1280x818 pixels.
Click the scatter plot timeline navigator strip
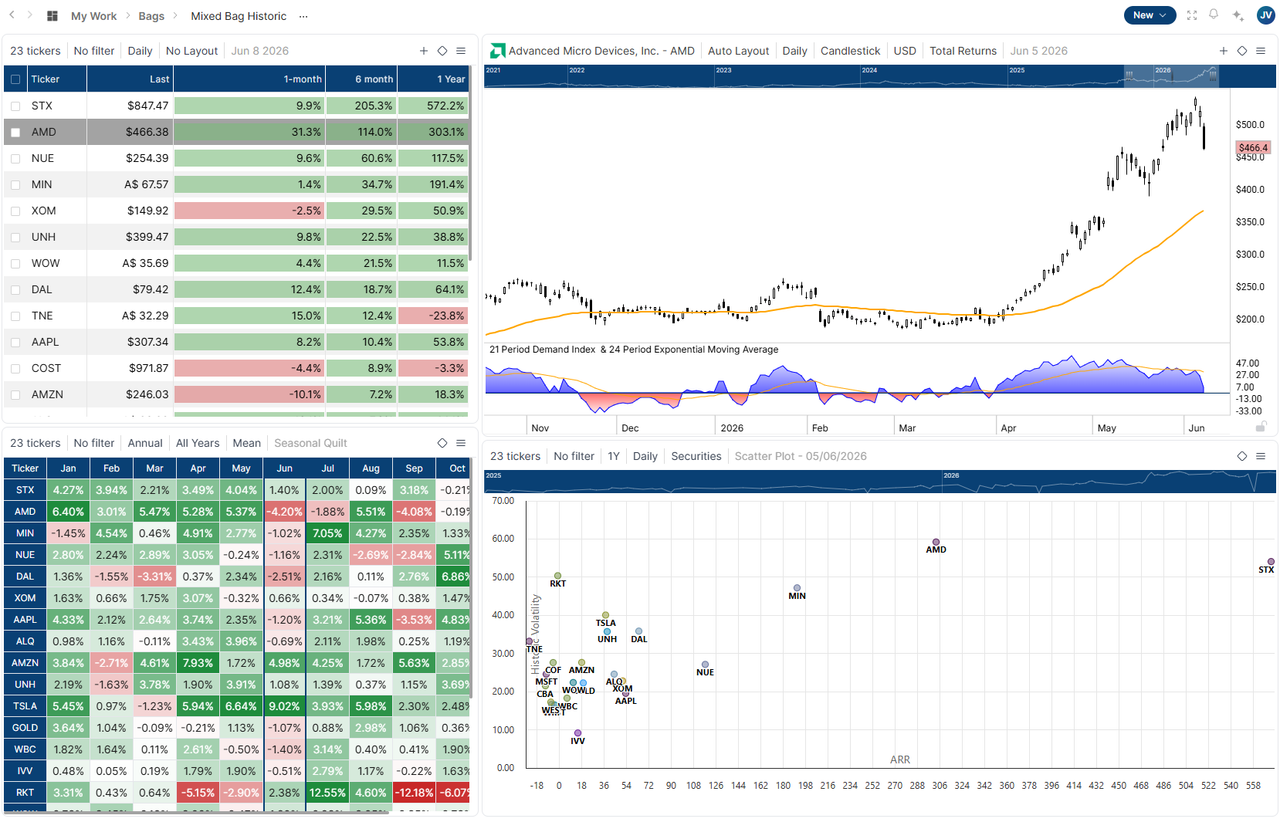click(x=881, y=481)
